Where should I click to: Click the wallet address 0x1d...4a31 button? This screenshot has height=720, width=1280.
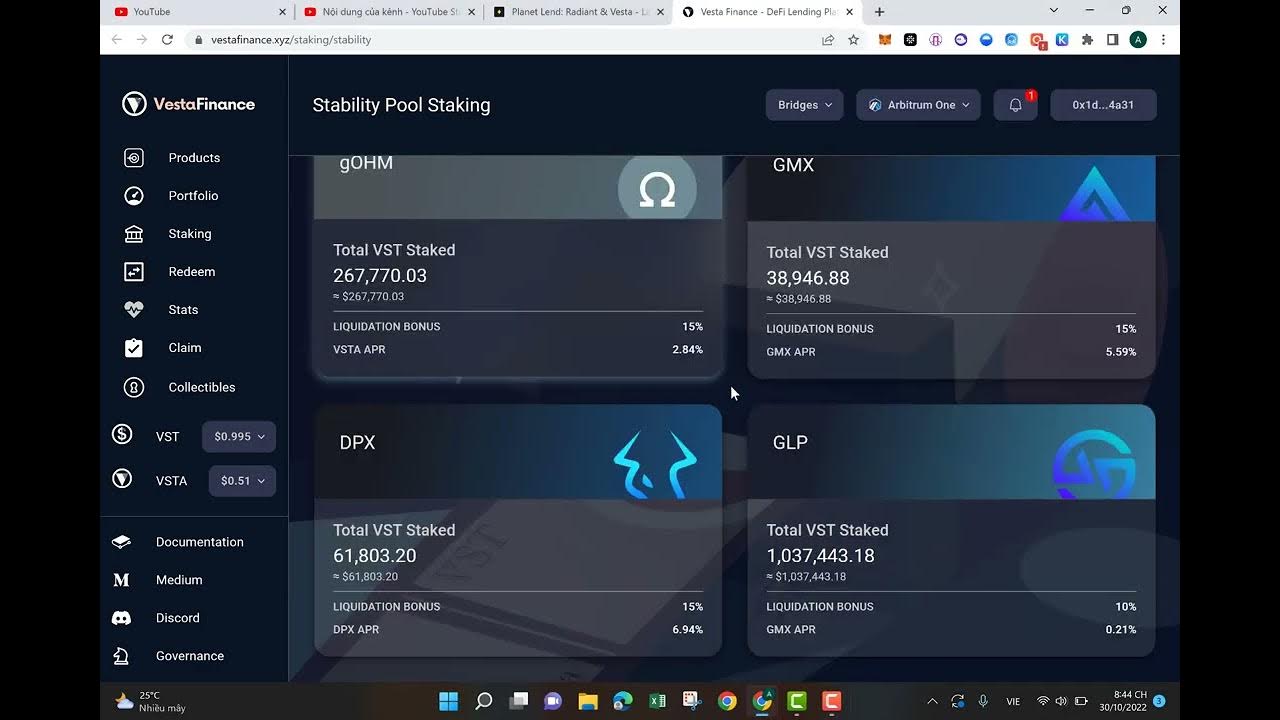point(1103,105)
